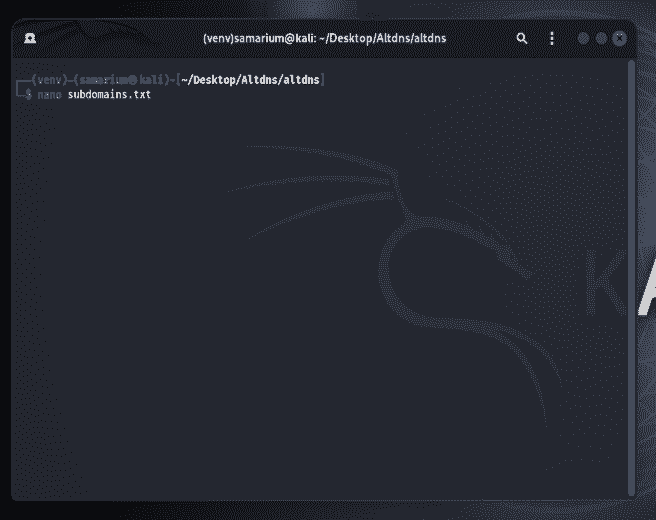Click the 'subdomains.txt' text in the command
The image size is (656, 520).
[109, 95]
